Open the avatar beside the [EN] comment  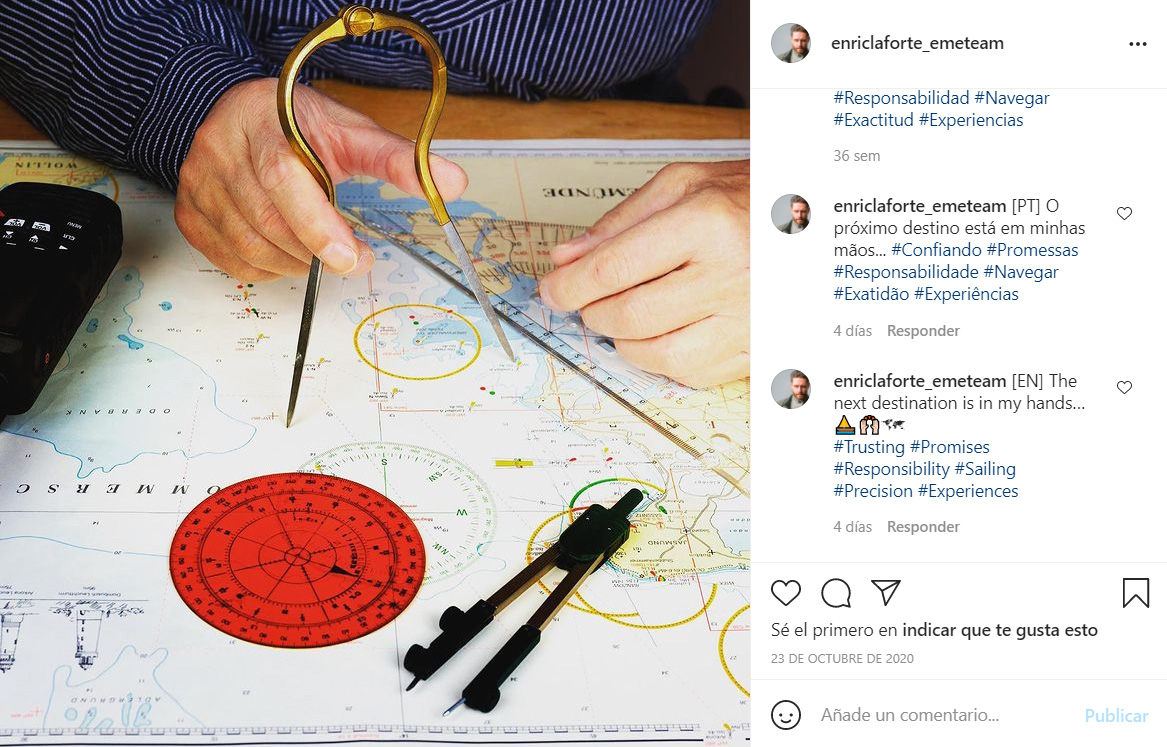(x=791, y=389)
